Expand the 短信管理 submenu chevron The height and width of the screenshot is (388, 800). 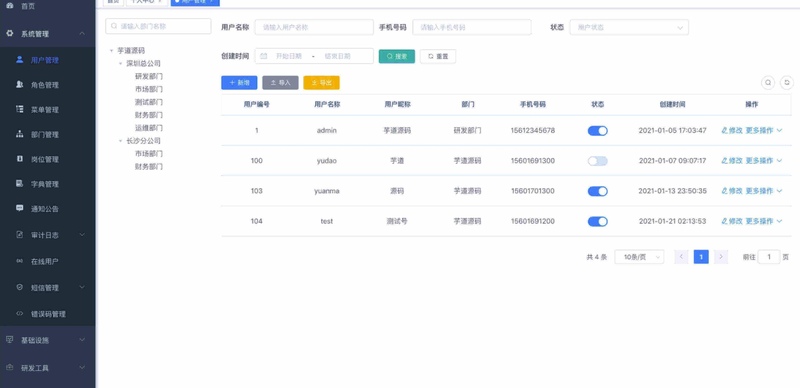pyautogui.click(x=82, y=287)
